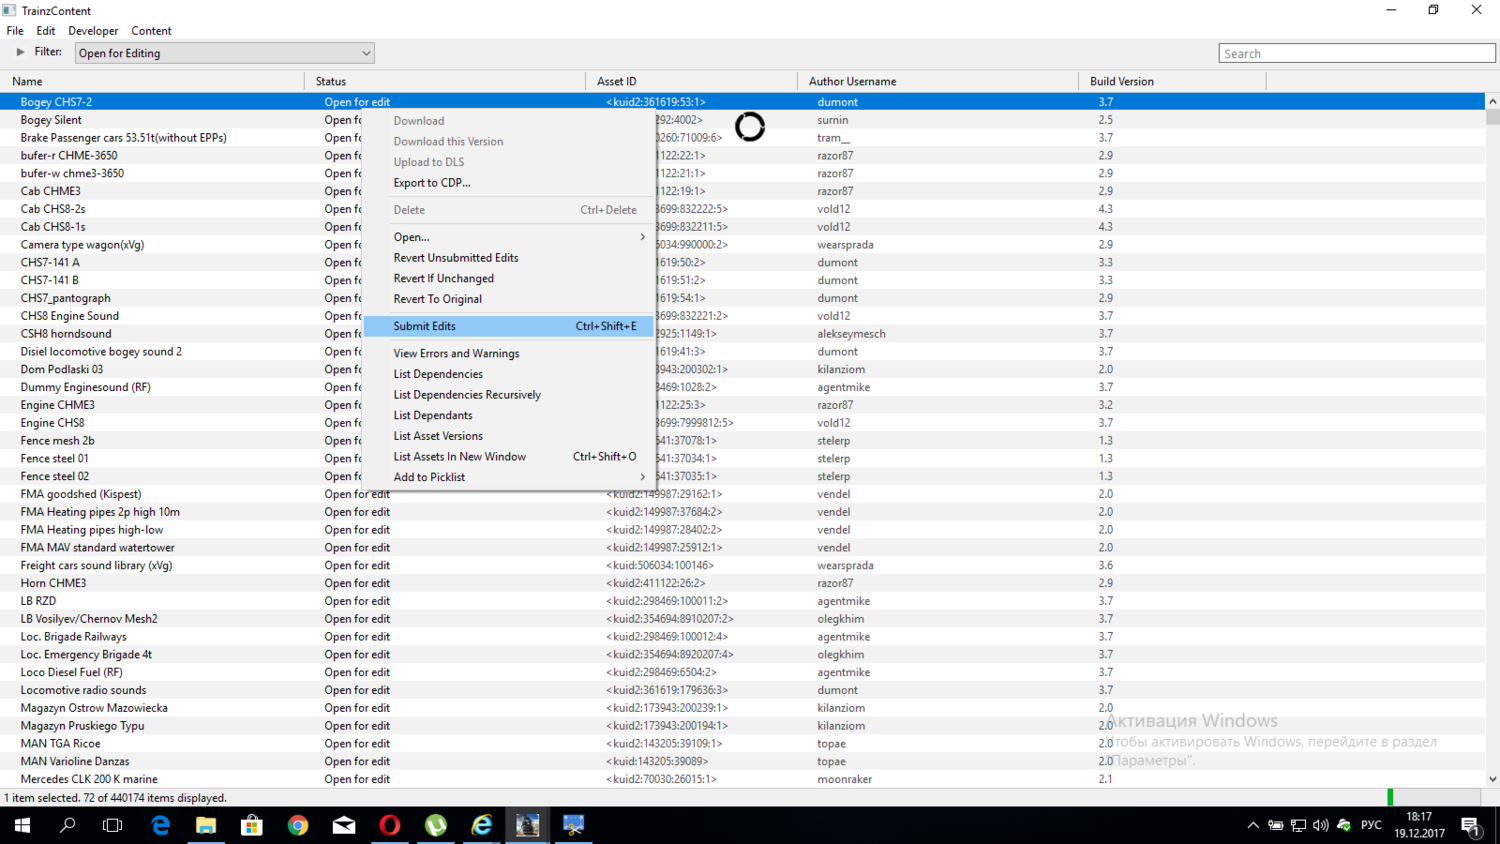Open the 'Open for Editing' filter dropdown
Screen dimensions: 1500x844
(x=225, y=53)
